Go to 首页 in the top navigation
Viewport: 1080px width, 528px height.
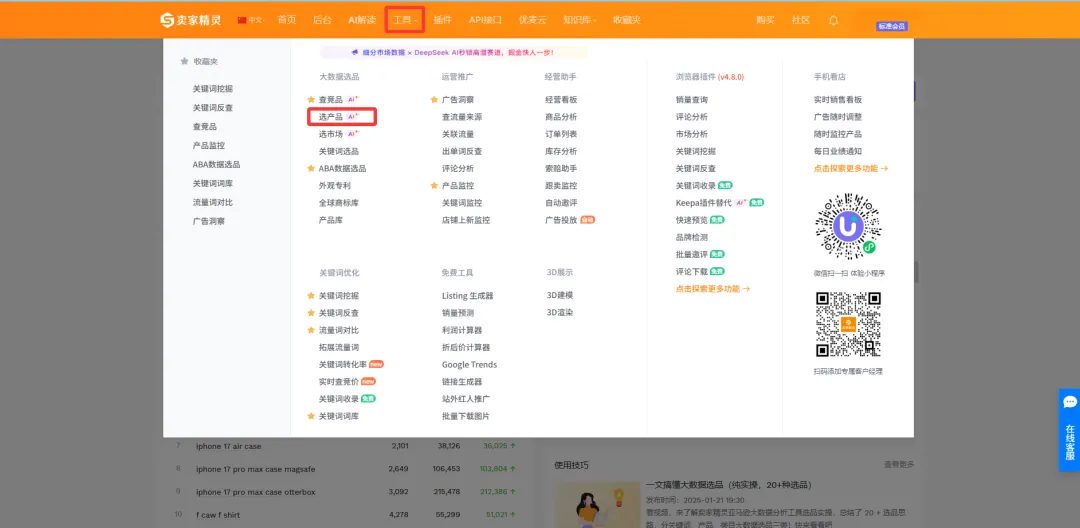click(287, 20)
